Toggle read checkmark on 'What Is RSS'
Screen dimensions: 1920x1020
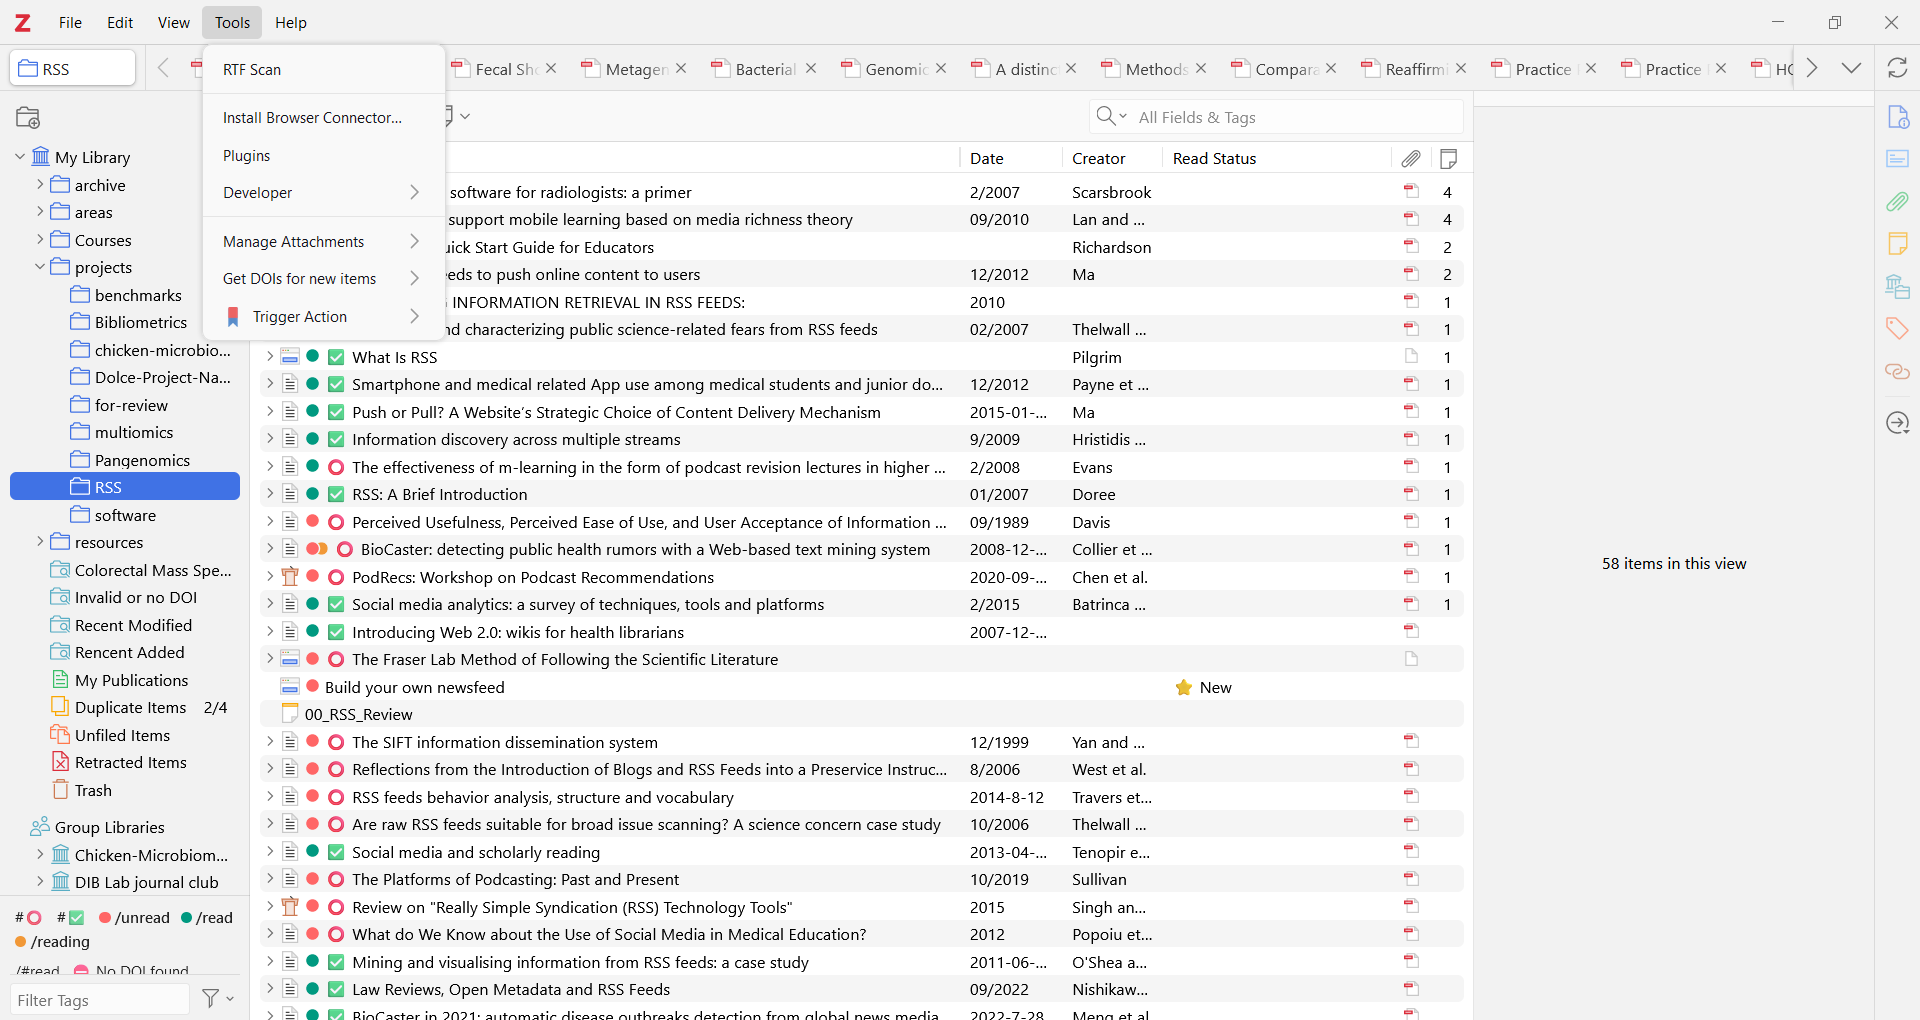336,357
